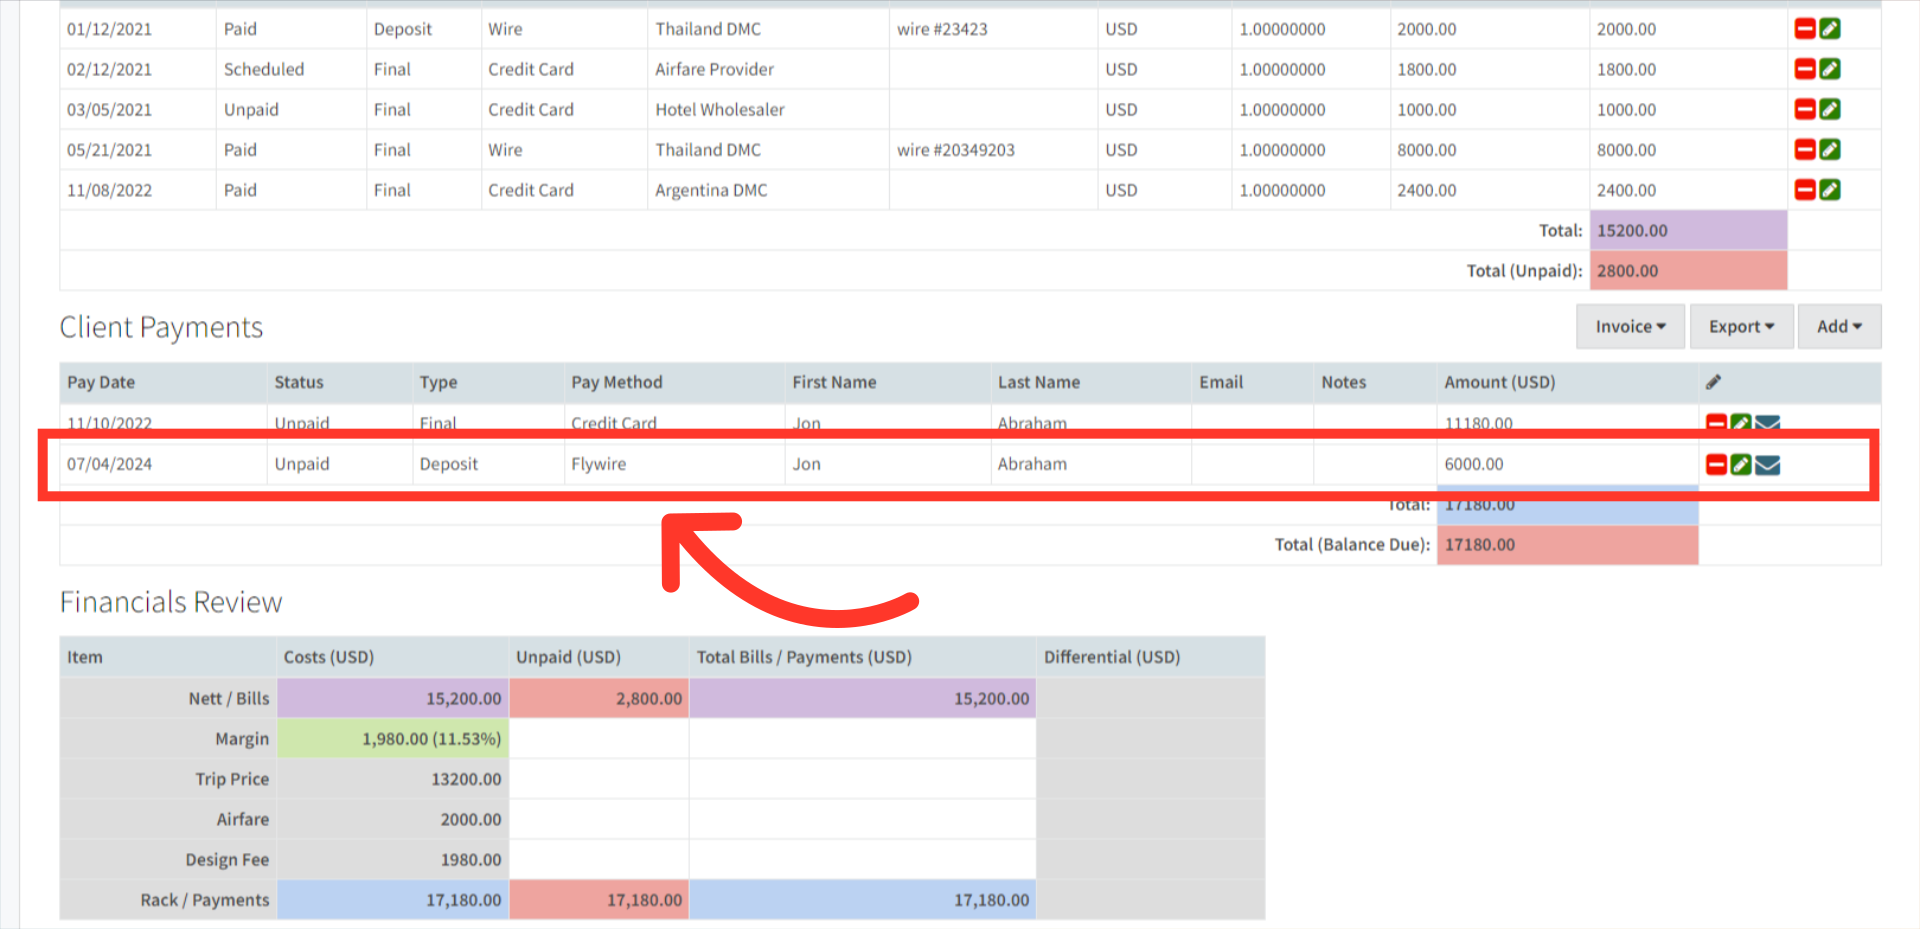Open envelope icon on the Flywire payment row
The width and height of the screenshot is (1920, 929).
(x=1766, y=463)
